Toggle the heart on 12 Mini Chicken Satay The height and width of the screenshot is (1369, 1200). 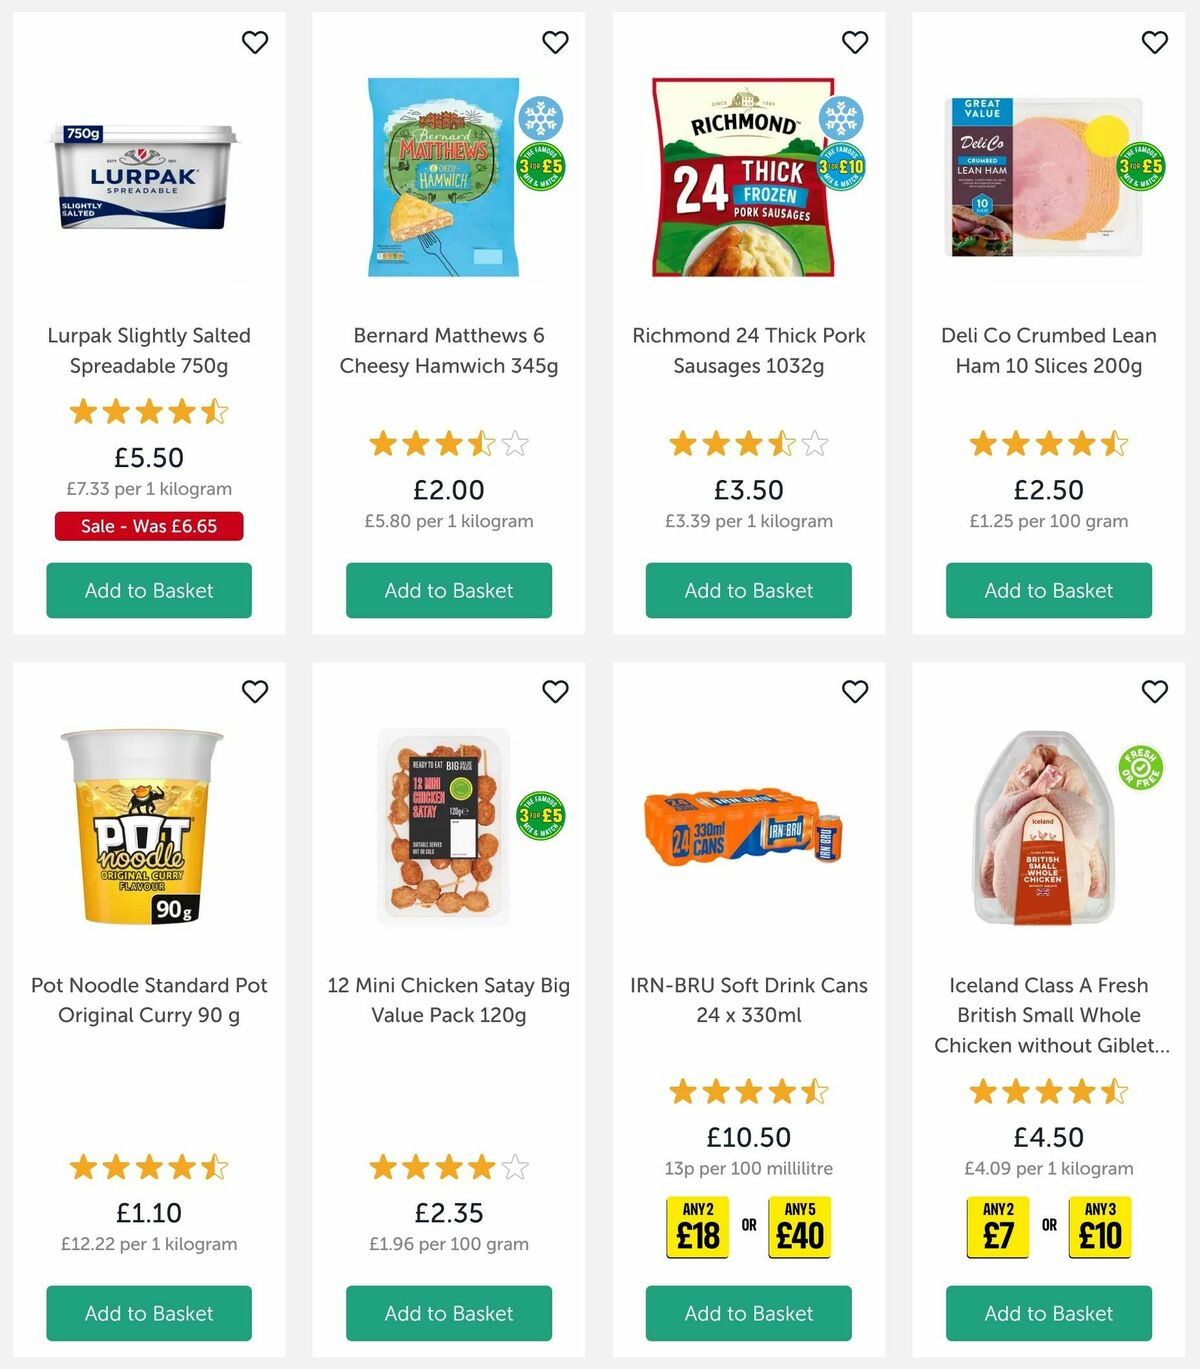pyautogui.click(x=555, y=691)
